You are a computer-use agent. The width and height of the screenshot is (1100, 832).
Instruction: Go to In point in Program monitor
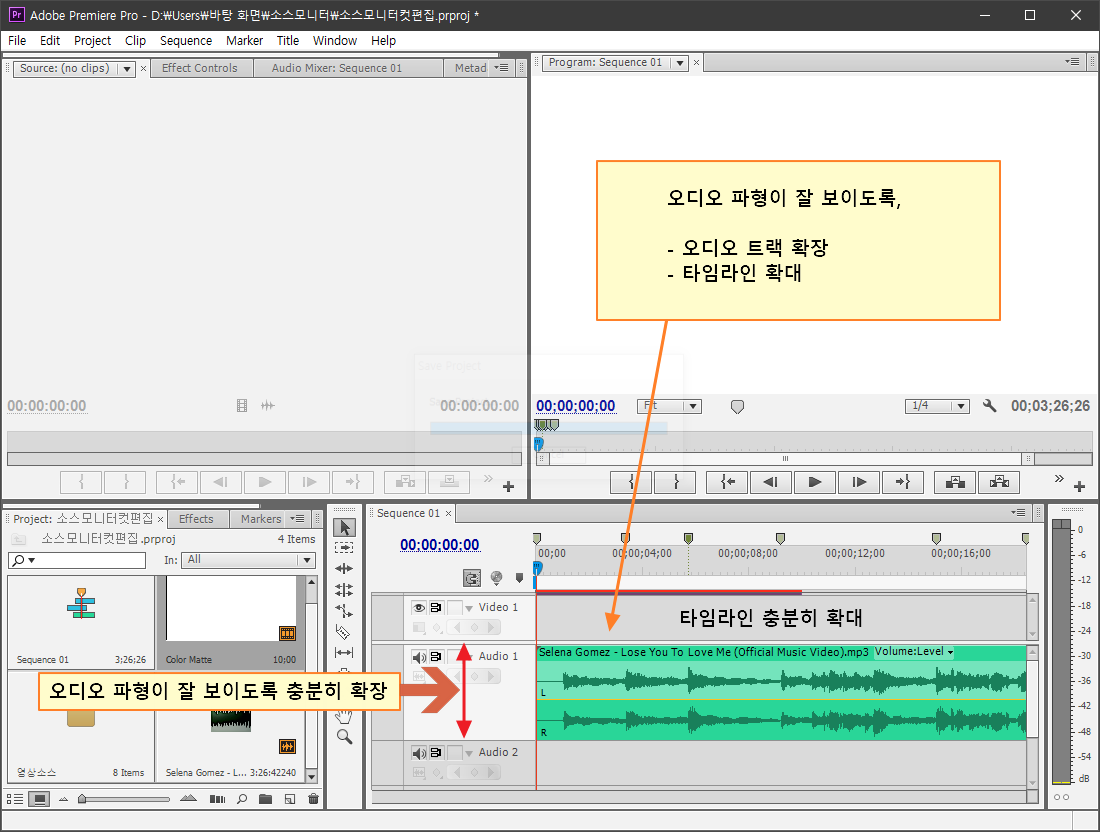(727, 482)
